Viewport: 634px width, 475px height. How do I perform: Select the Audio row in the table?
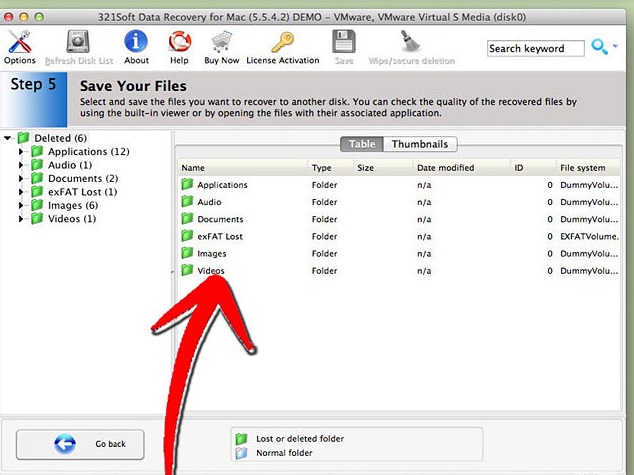click(399, 202)
